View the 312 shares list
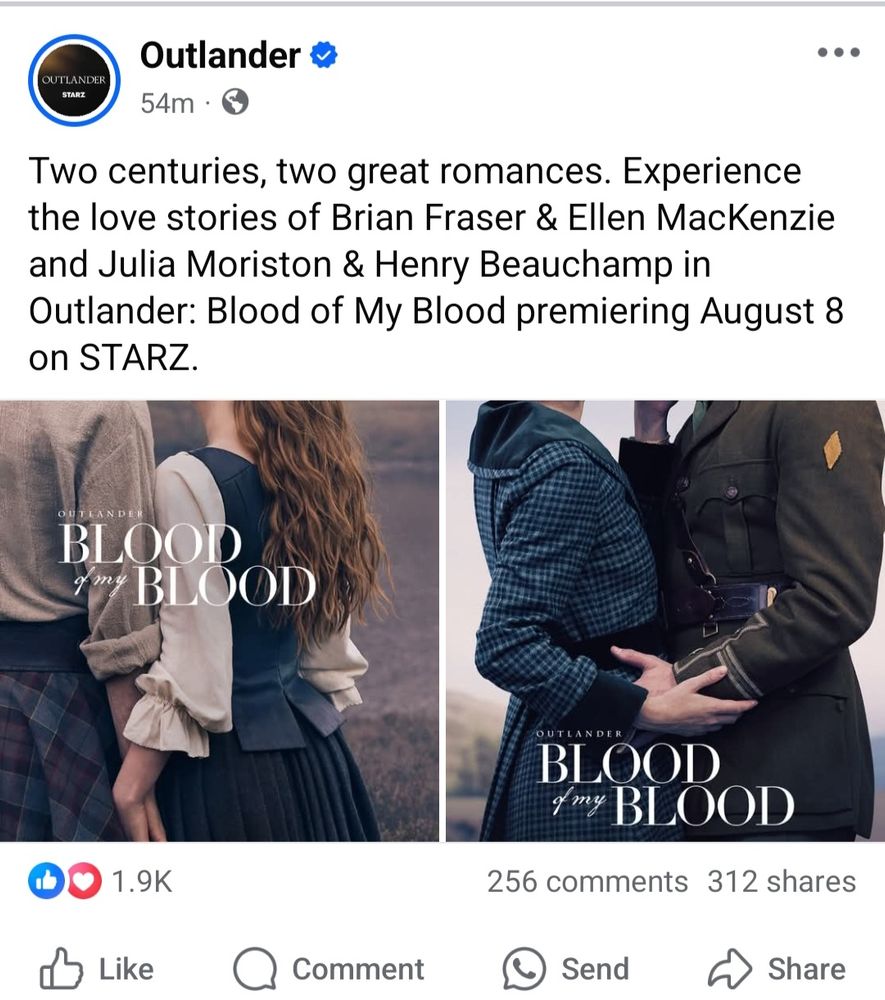Screen dimensions: 885x1000 pos(782,882)
